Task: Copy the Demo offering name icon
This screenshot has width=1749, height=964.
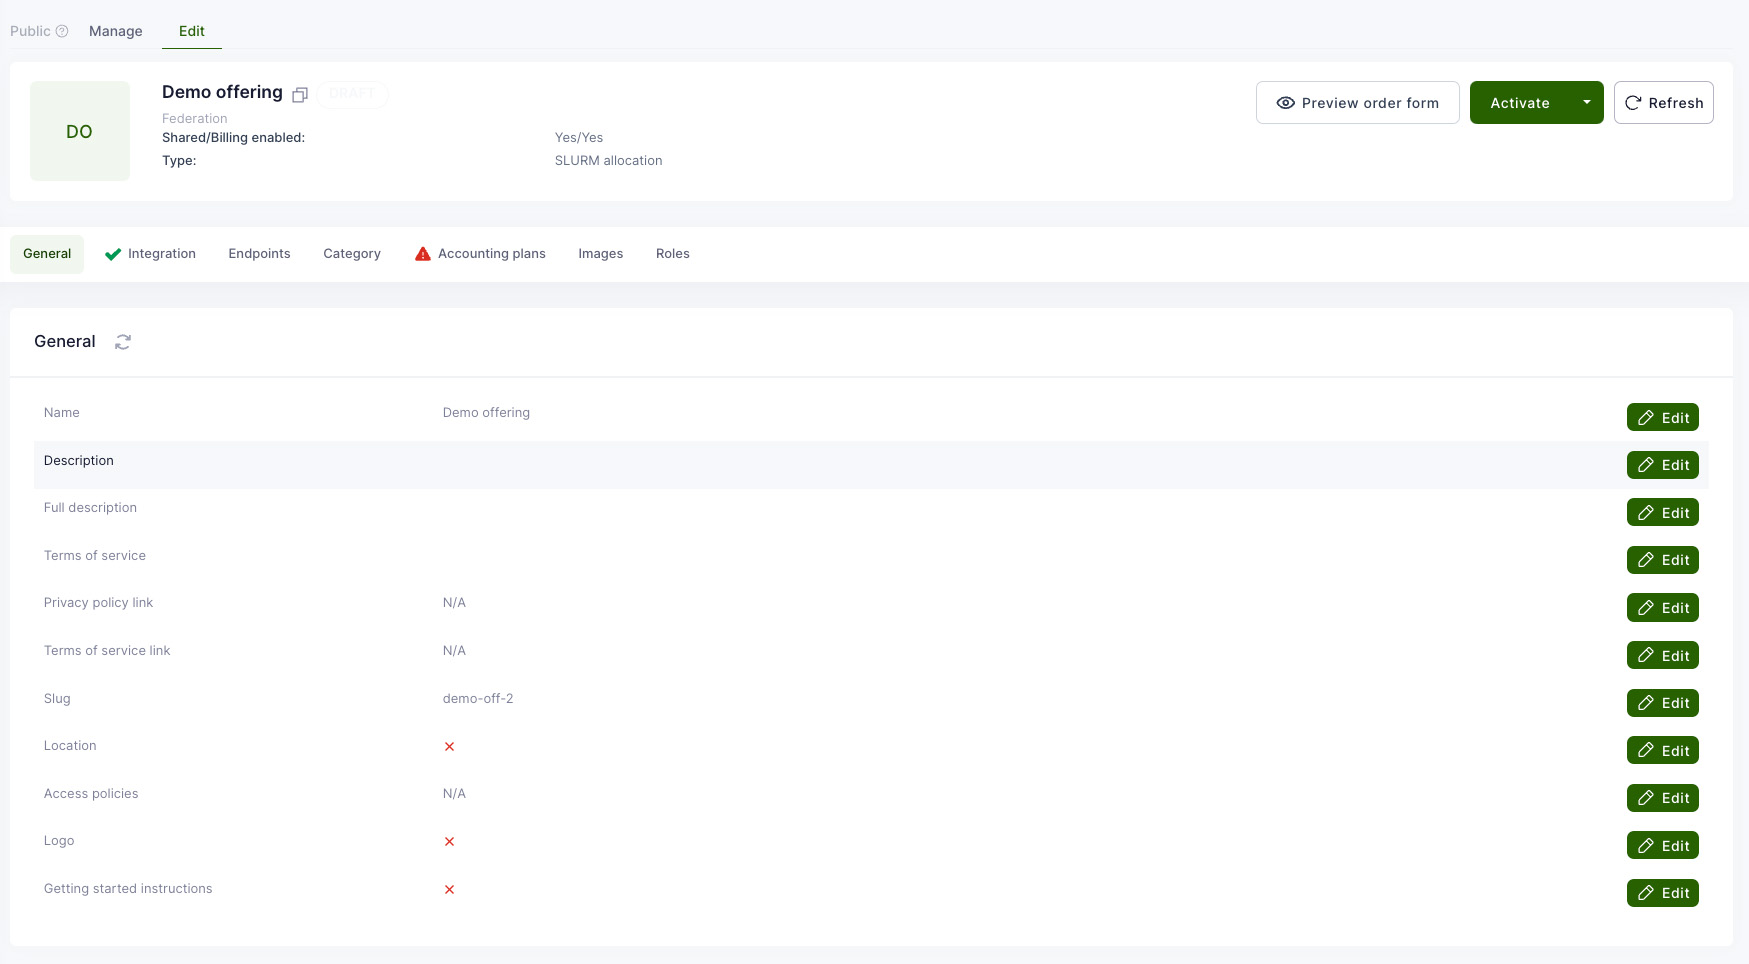Action: (x=300, y=95)
